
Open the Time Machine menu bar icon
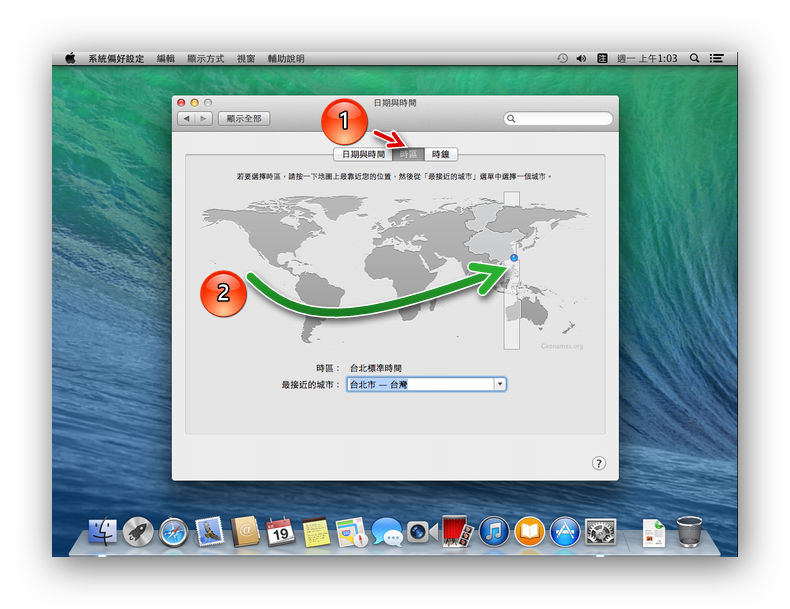coord(562,59)
